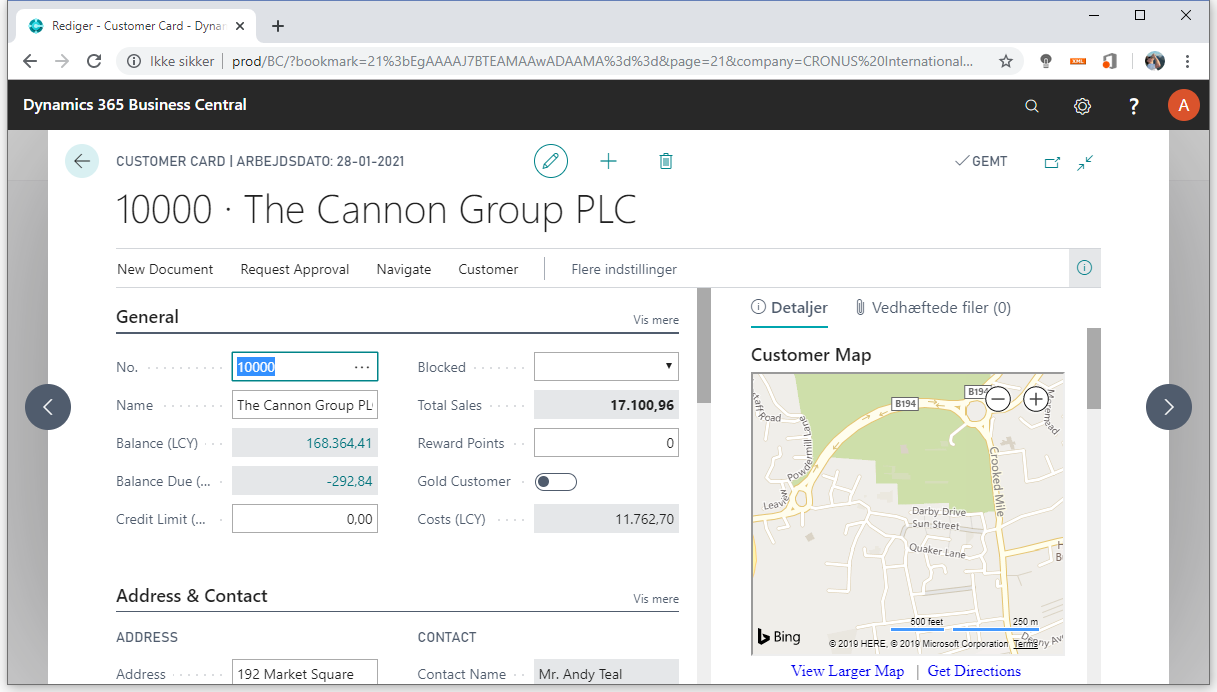Click the Customer Map heading
The height and width of the screenshot is (692, 1217).
pos(811,355)
